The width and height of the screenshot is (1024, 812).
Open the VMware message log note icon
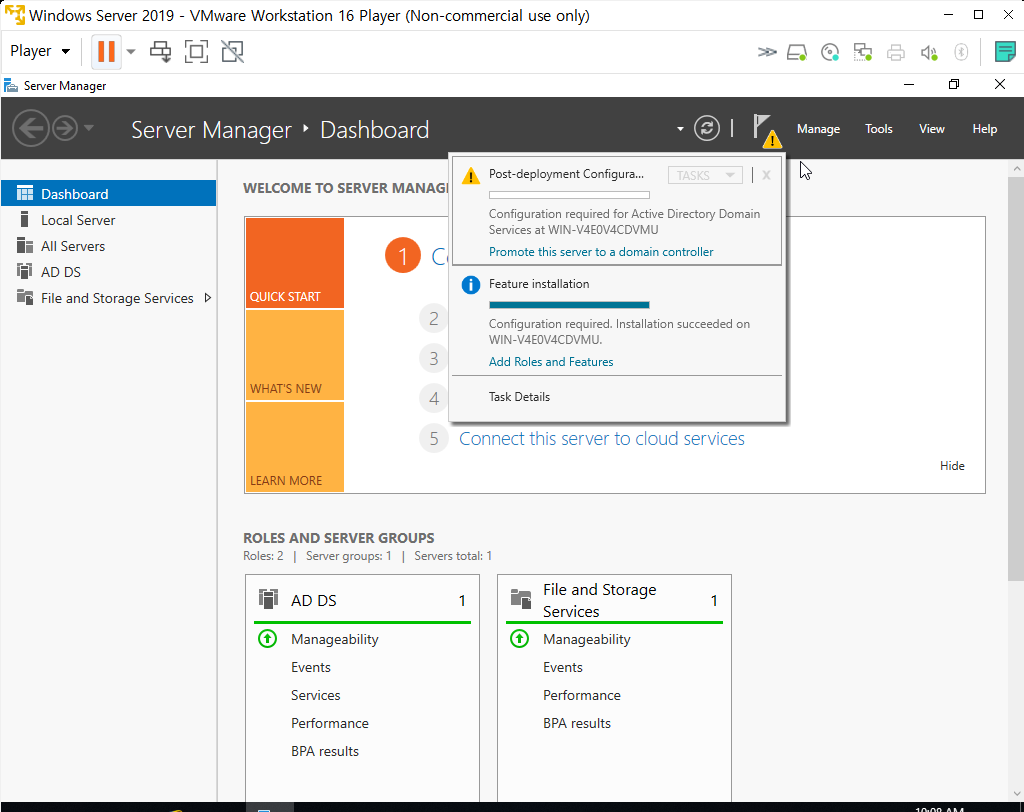(x=1004, y=52)
